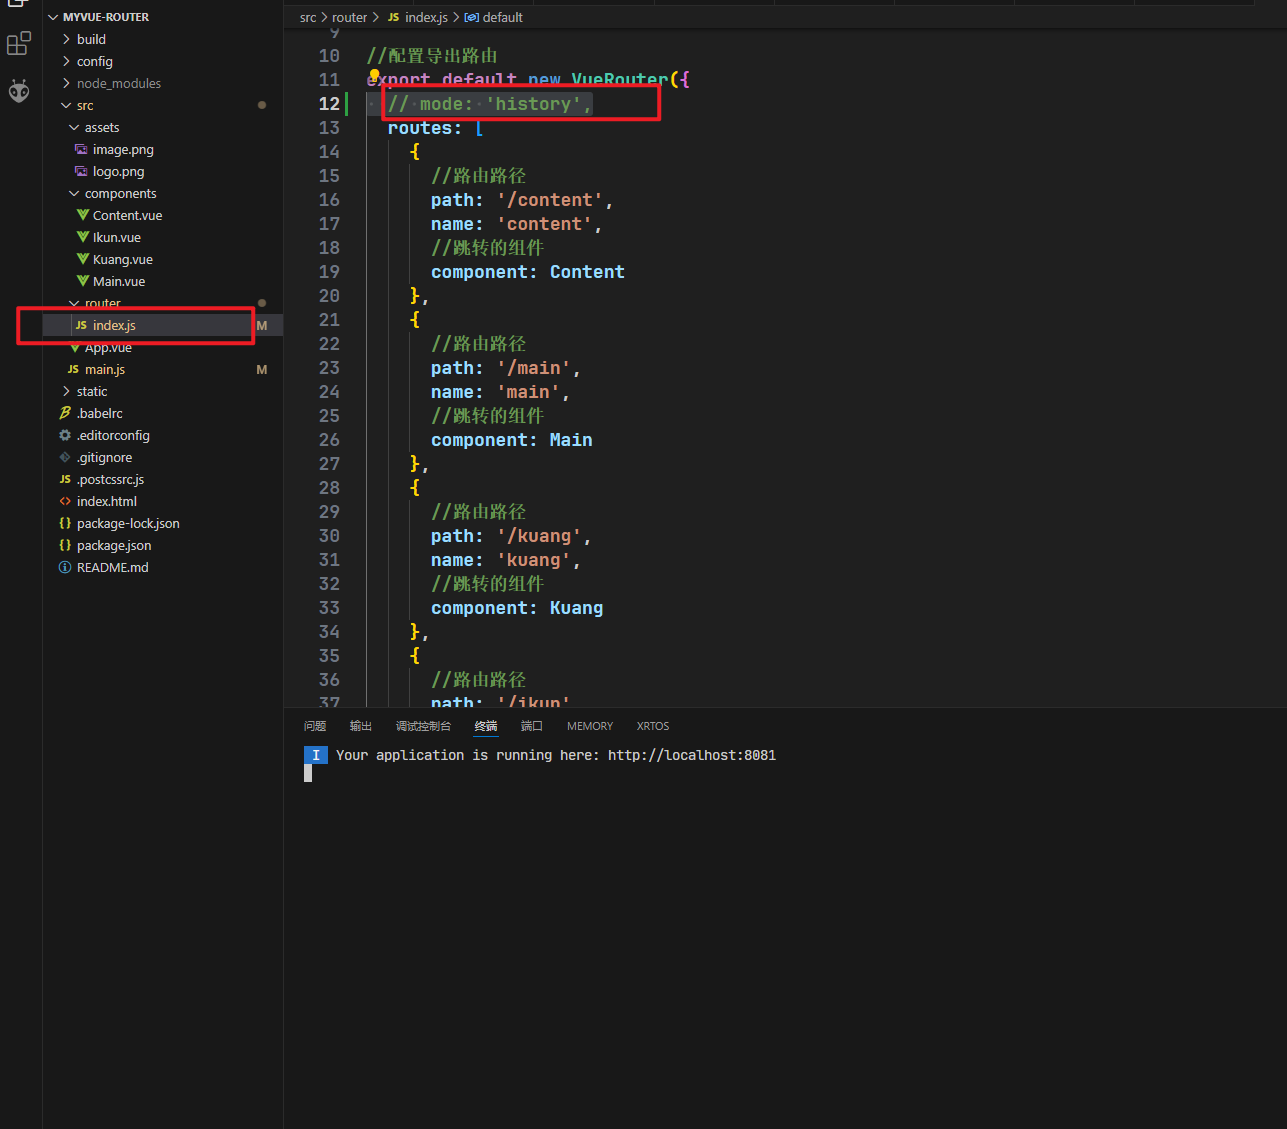The height and width of the screenshot is (1129, 1287).
Task: Open the alien-head activity bar icon
Action: (19, 91)
